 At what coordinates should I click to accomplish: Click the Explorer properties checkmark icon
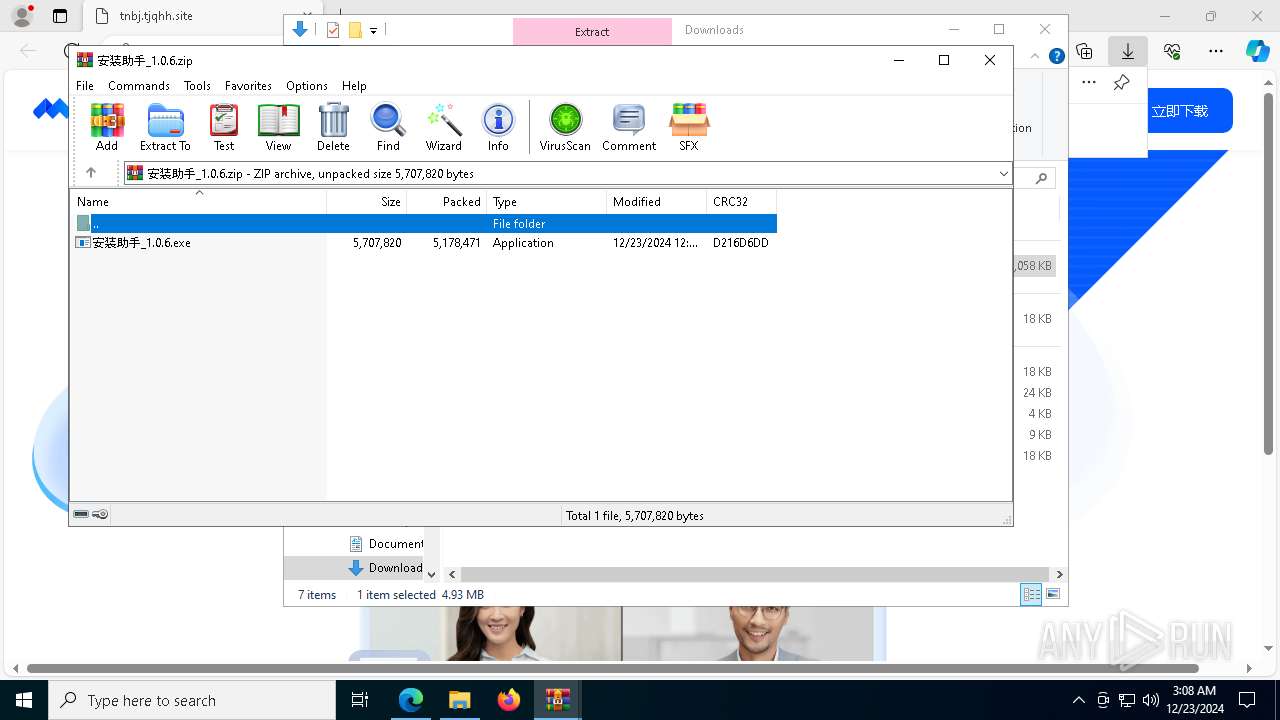tap(333, 30)
